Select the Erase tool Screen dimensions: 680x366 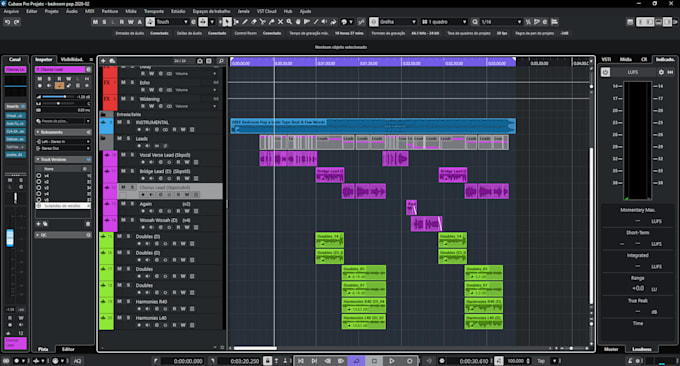[254, 22]
